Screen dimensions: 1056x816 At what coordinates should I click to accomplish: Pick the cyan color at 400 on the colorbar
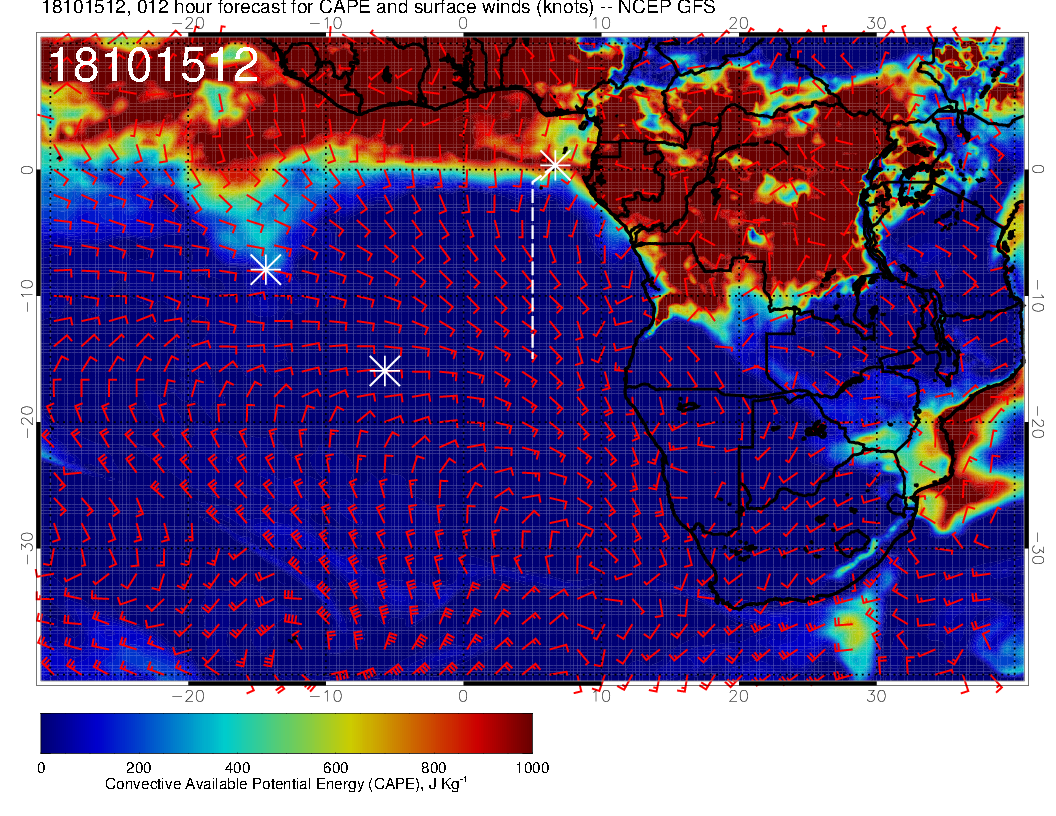coord(237,733)
